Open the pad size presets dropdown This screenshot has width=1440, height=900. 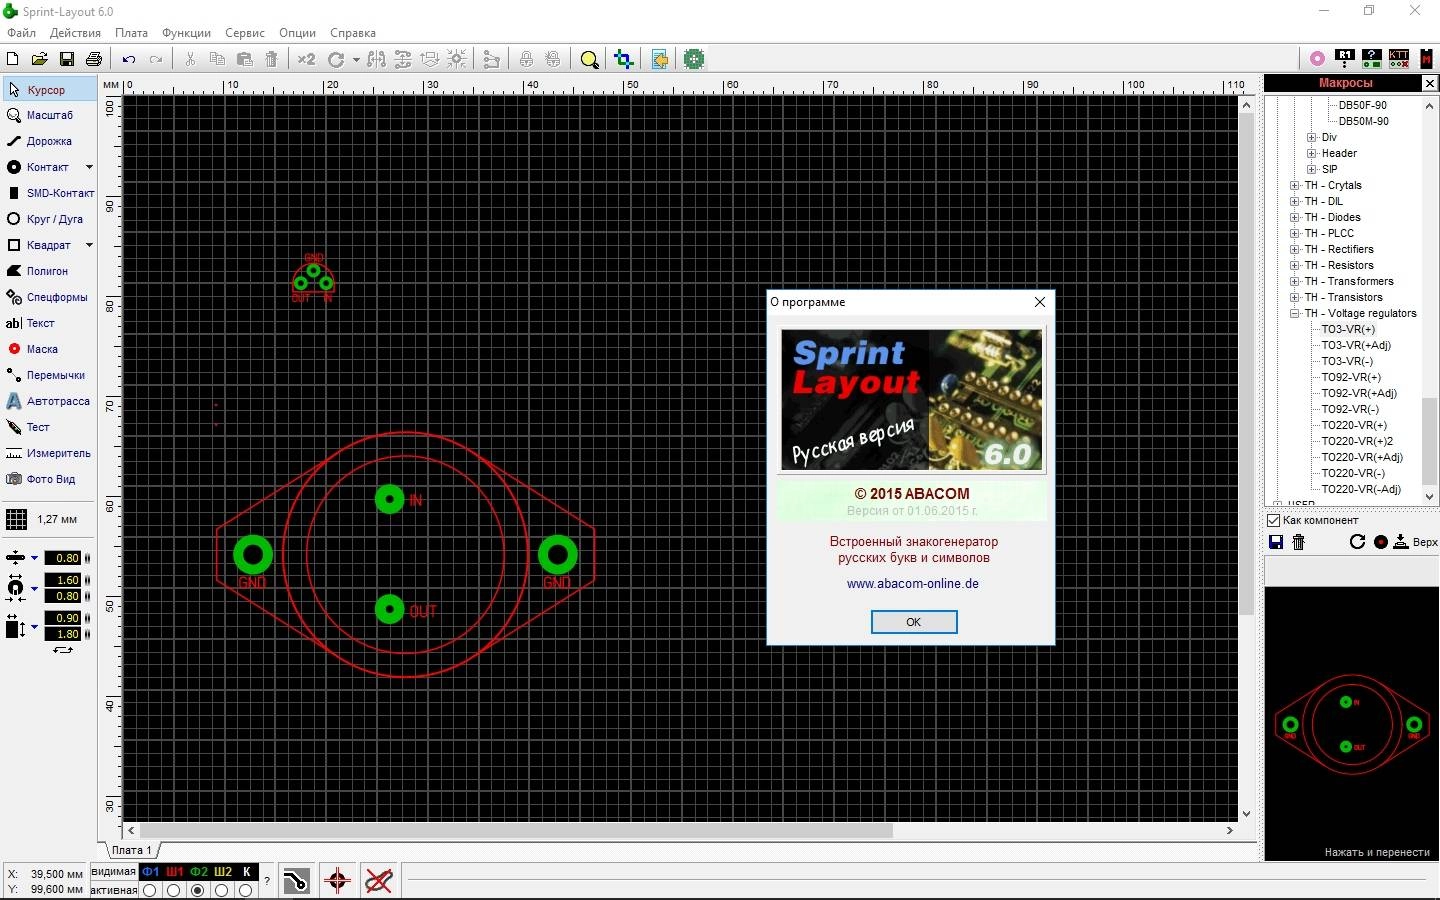[x=34, y=588]
